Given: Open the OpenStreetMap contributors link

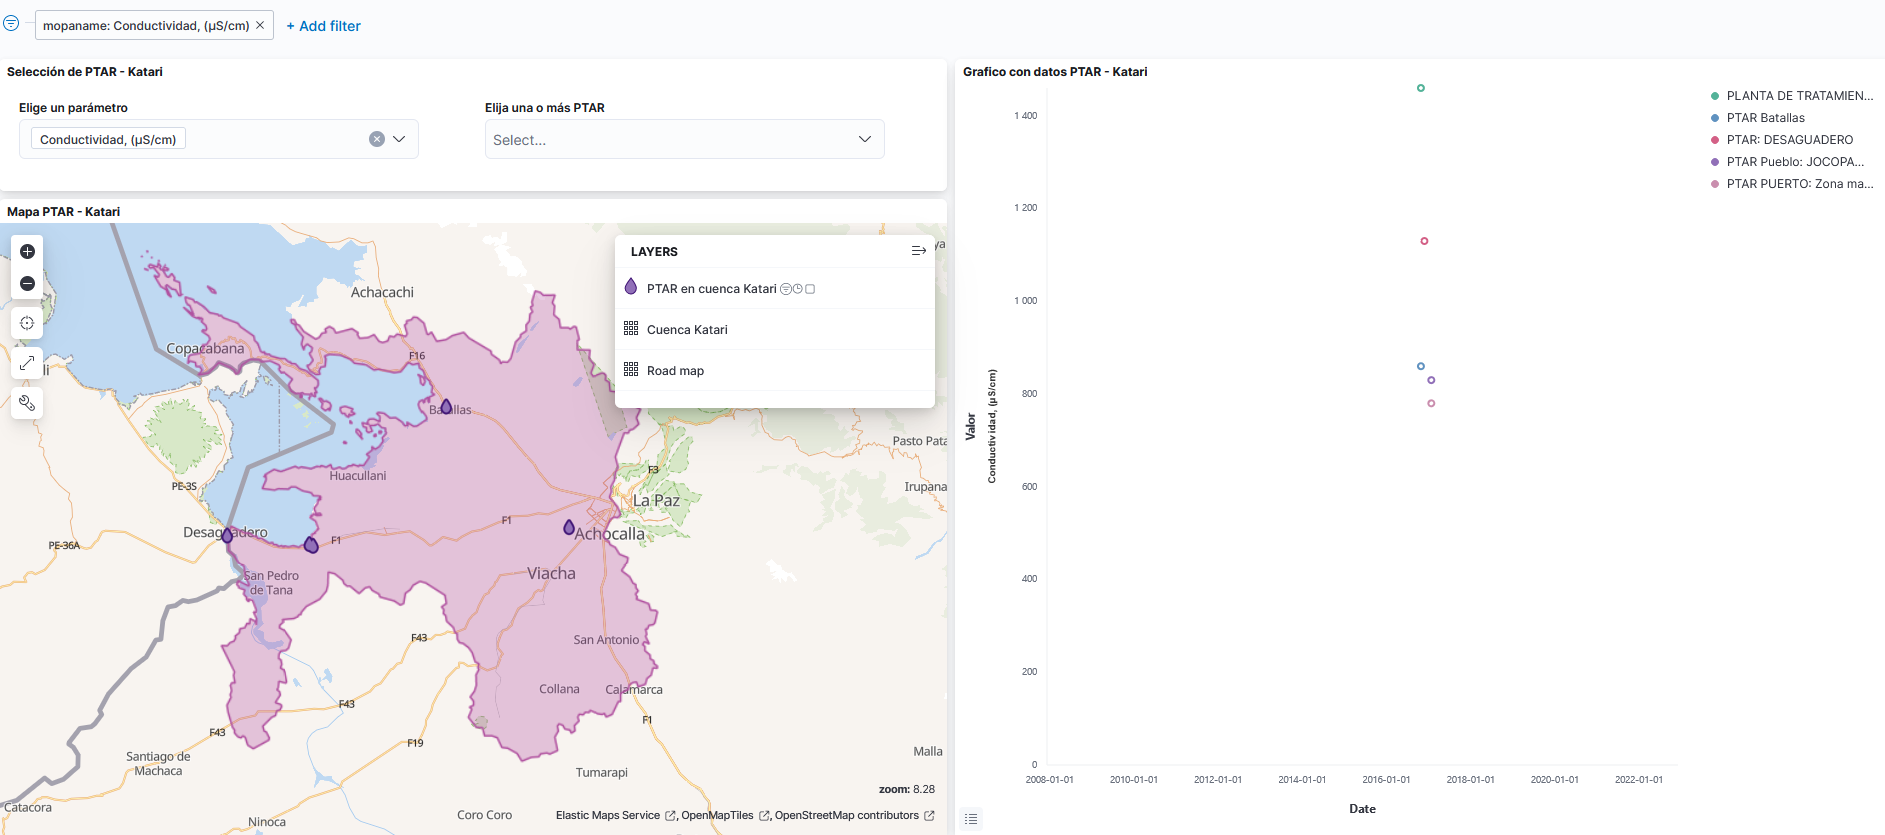Looking at the screenshot, I should [x=846, y=815].
